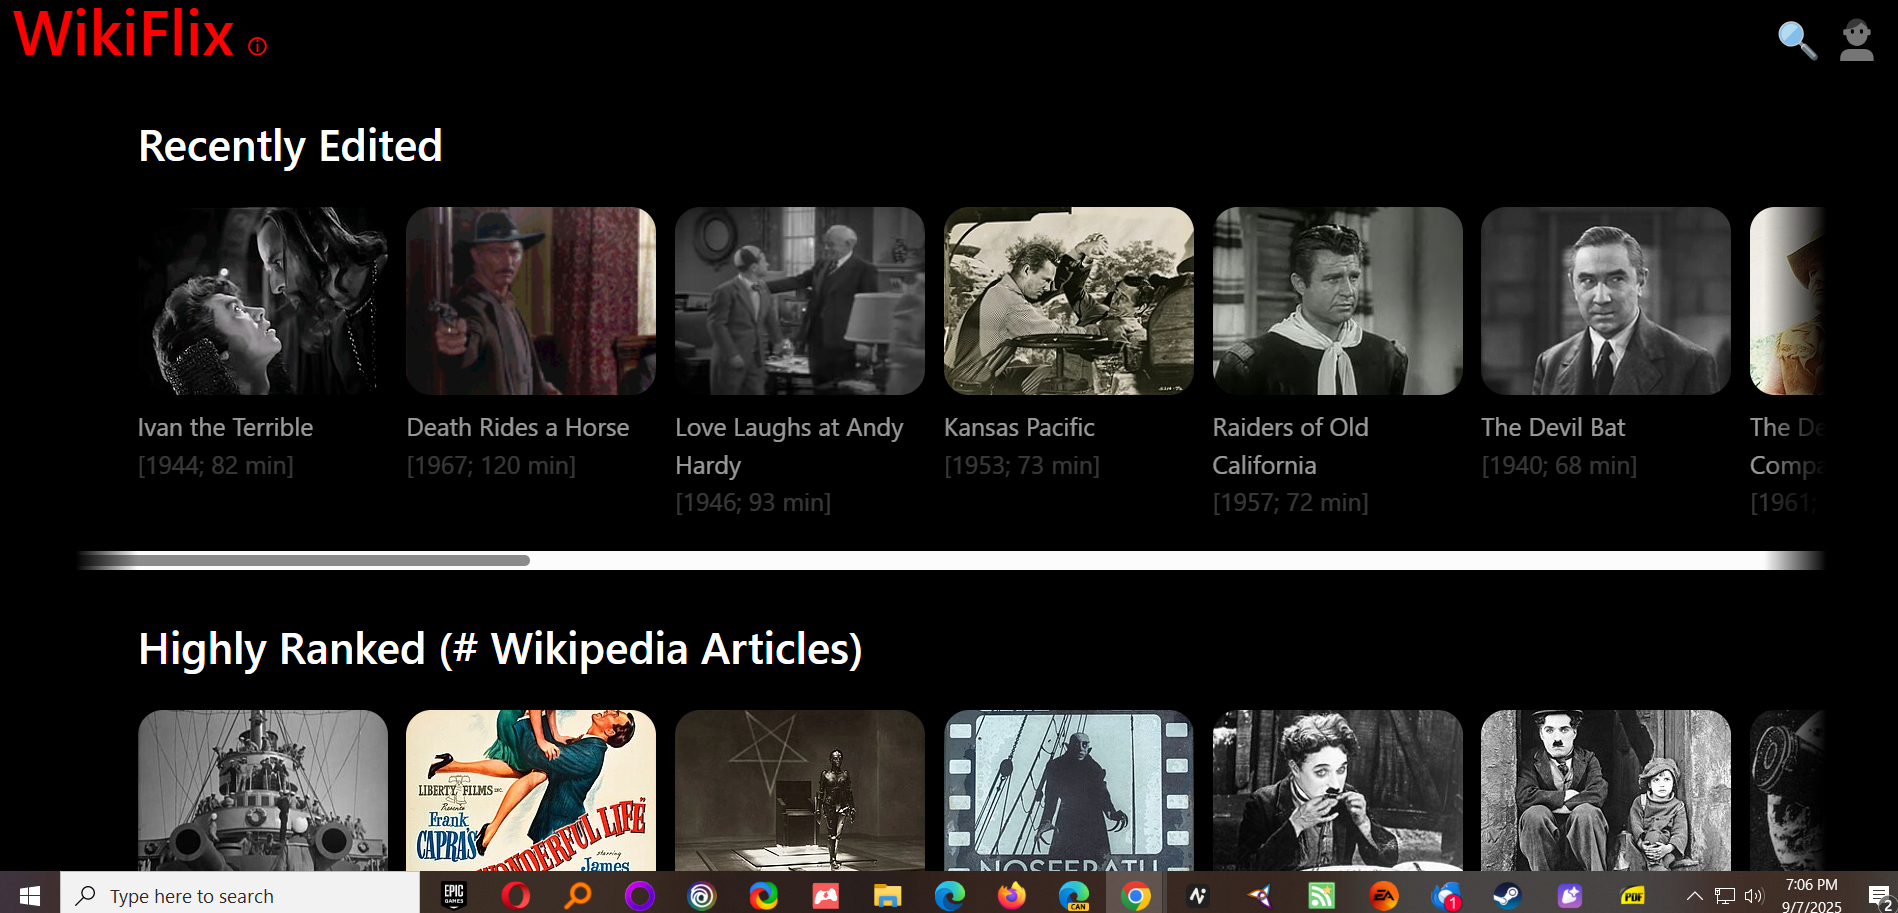Show hidden system tray icons
This screenshot has width=1898, height=913.
pos(1694,895)
